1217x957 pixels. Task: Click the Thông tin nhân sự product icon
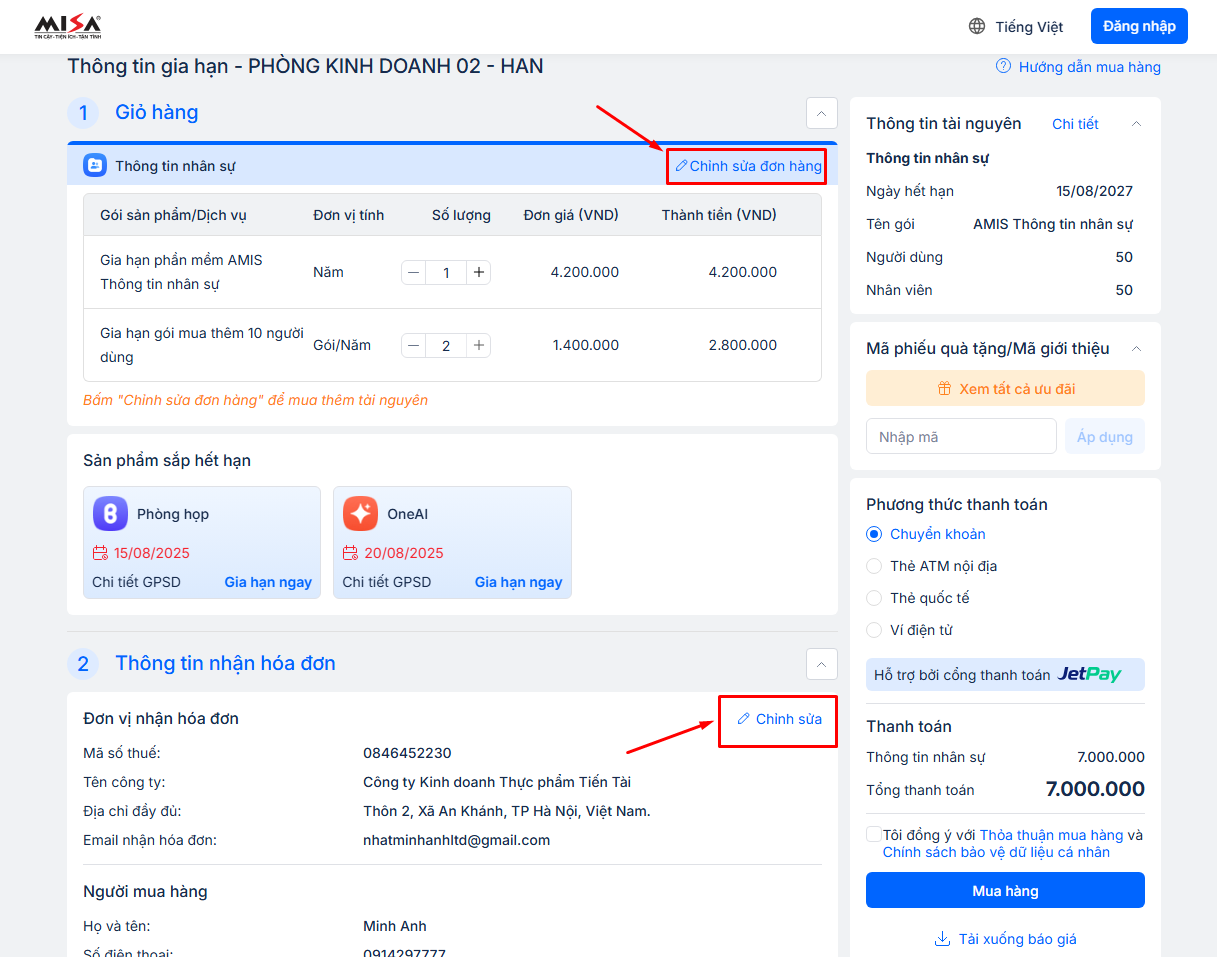click(94, 166)
